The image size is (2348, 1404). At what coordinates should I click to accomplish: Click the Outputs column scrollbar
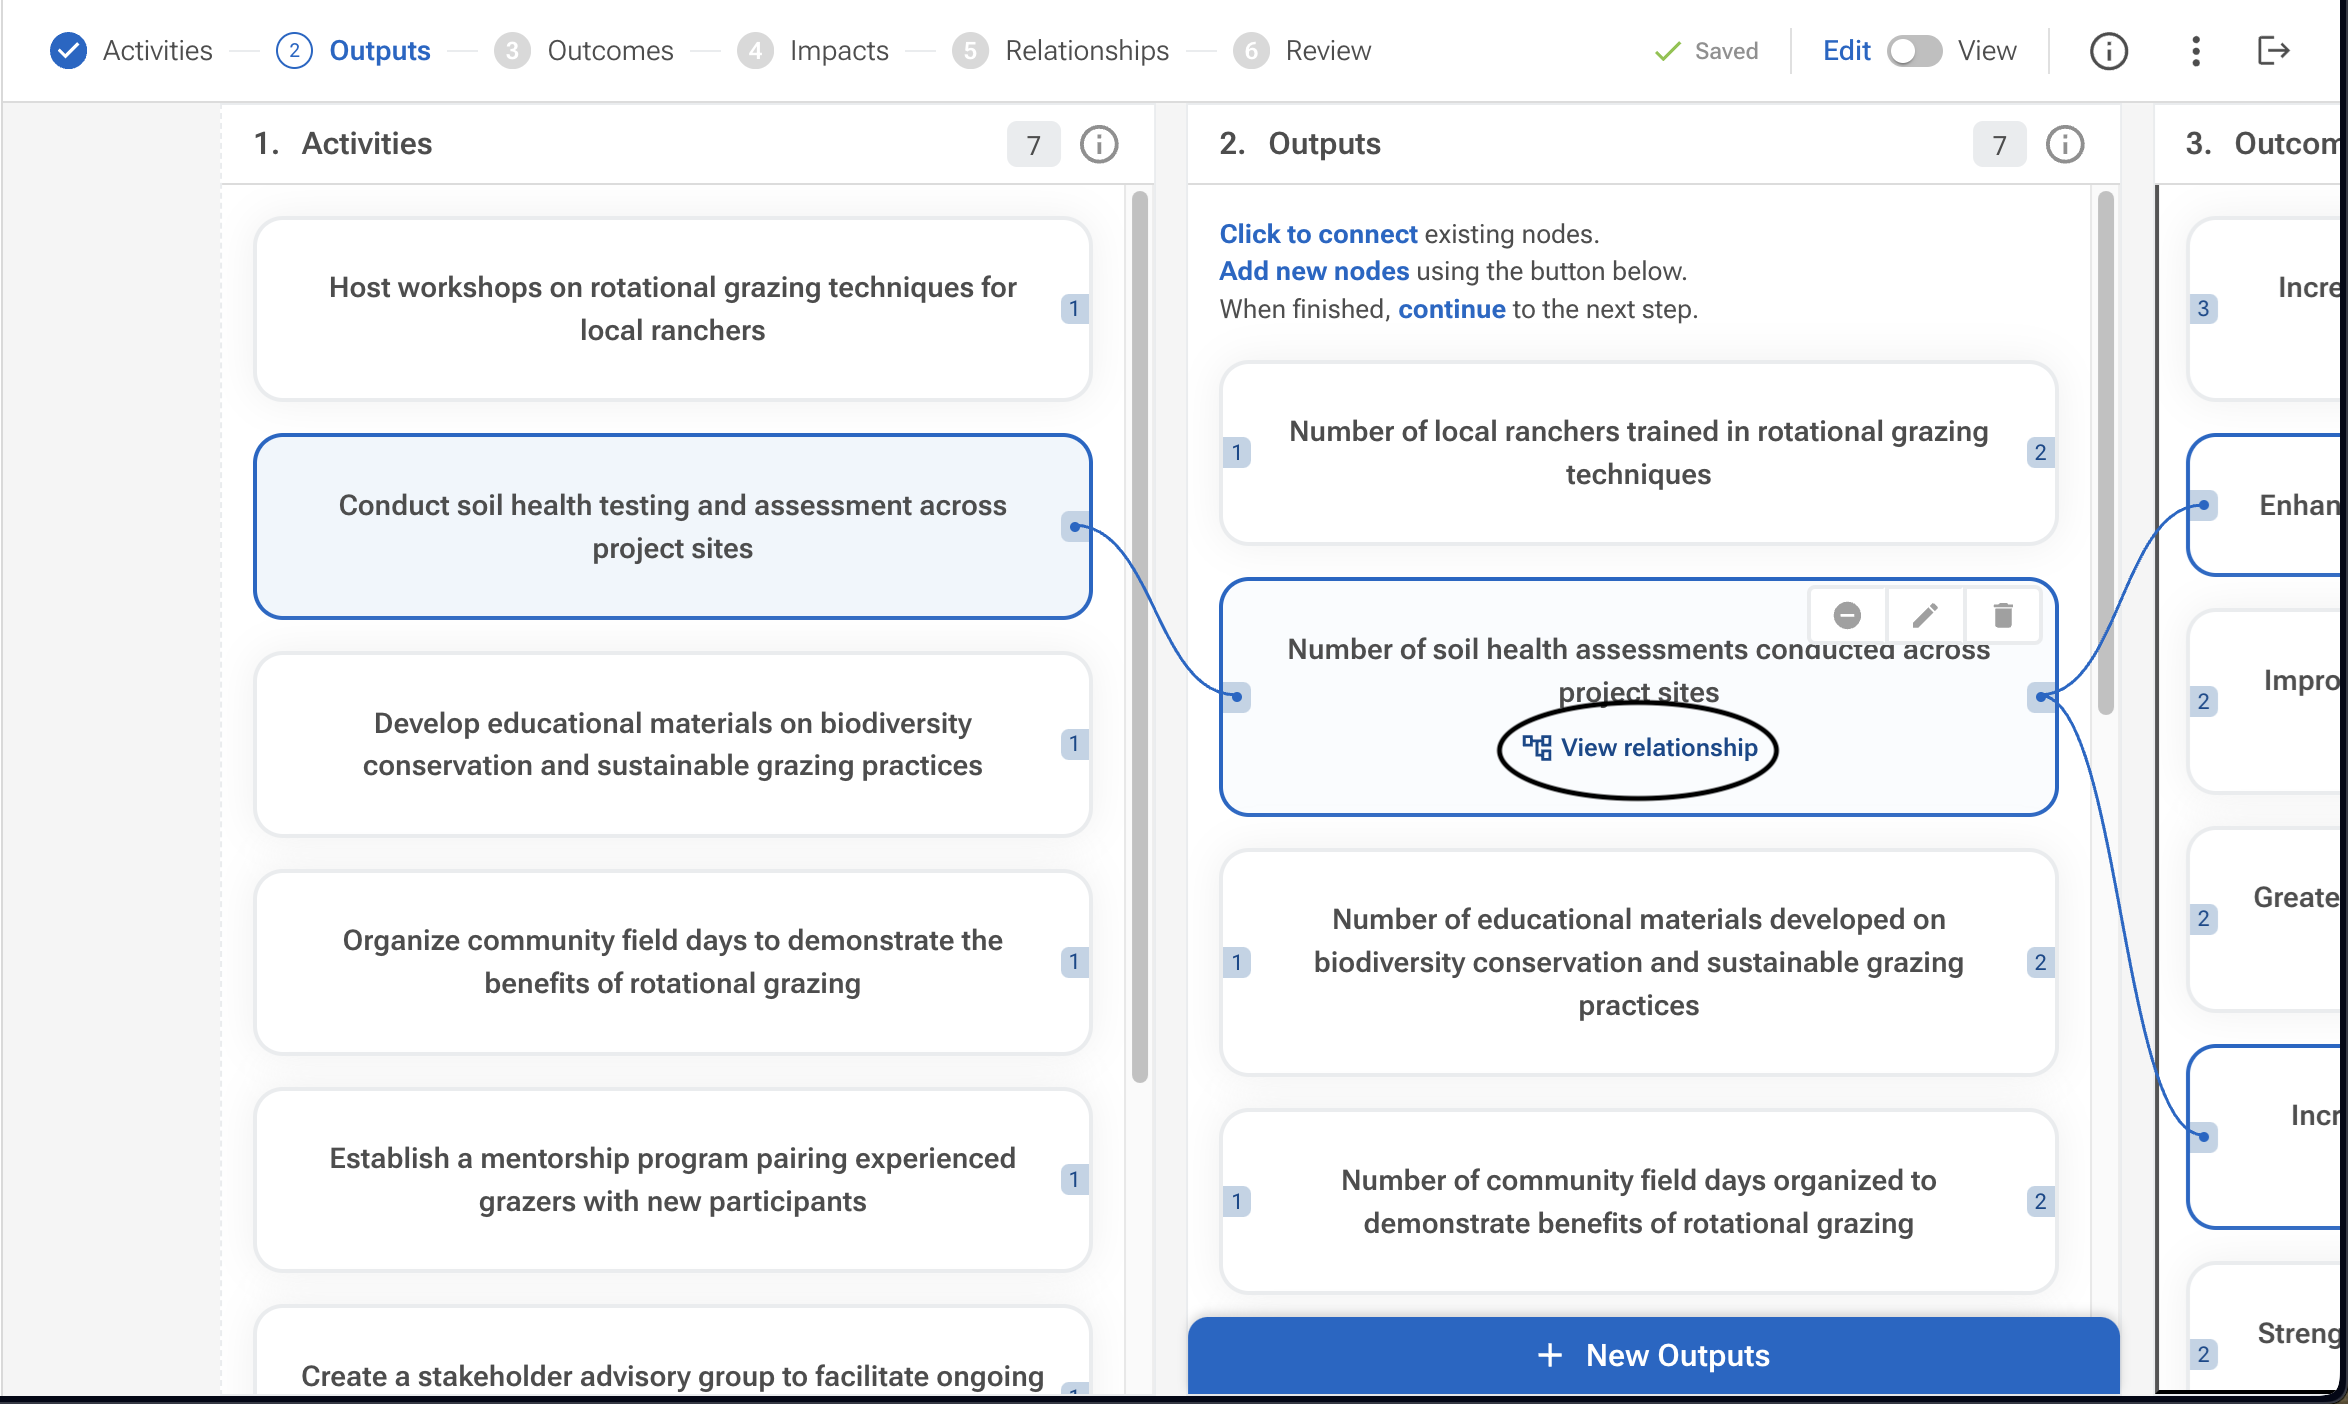pos(2105,453)
